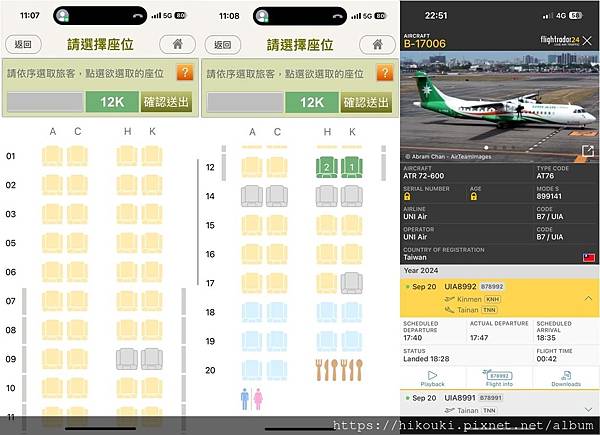Select seat 08H
600x435 pixels.
click(127, 330)
